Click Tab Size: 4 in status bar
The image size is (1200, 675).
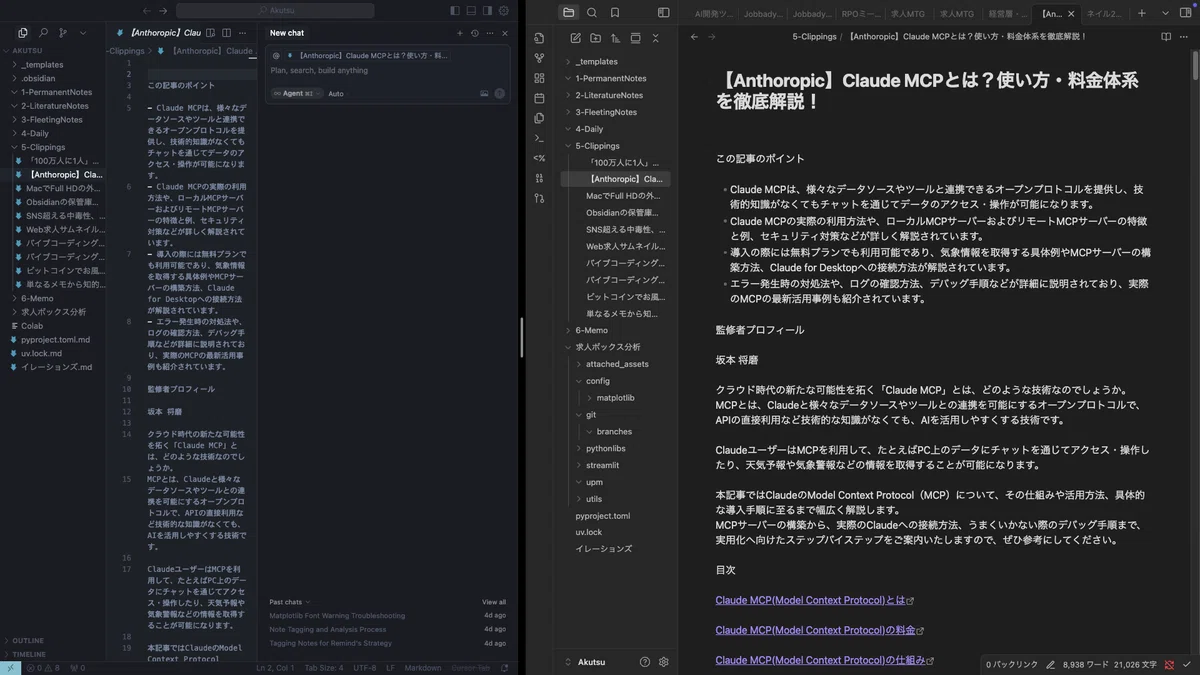tap(323, 667)
